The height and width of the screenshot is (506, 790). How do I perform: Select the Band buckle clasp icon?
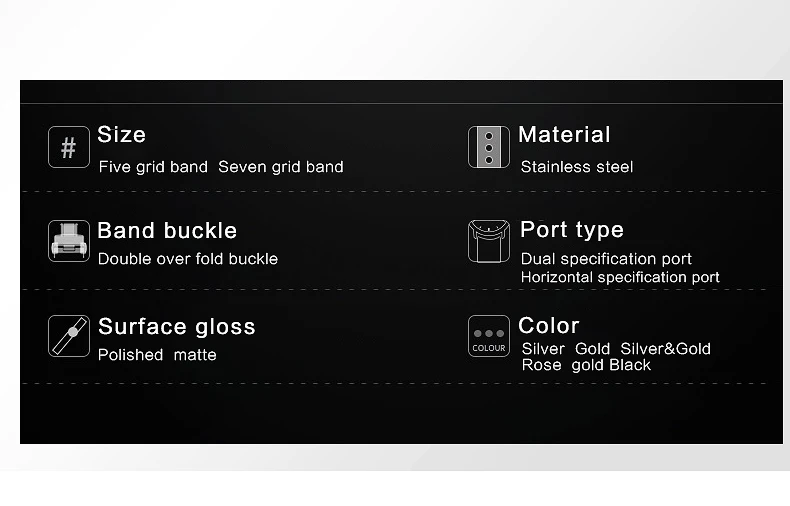point(69,241)
